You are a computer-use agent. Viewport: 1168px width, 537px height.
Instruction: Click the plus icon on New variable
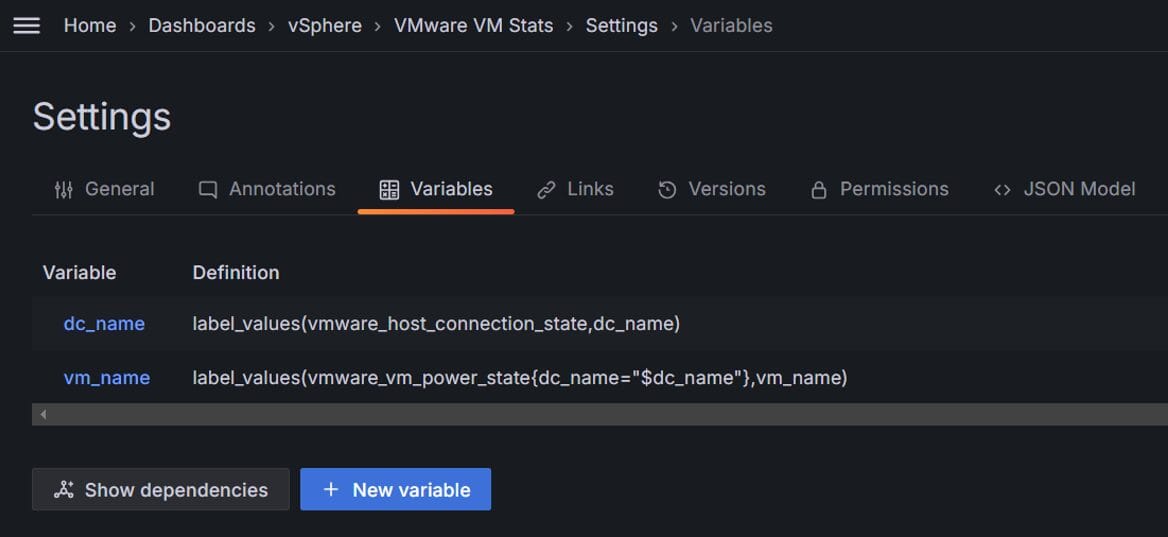pos(331,489)
